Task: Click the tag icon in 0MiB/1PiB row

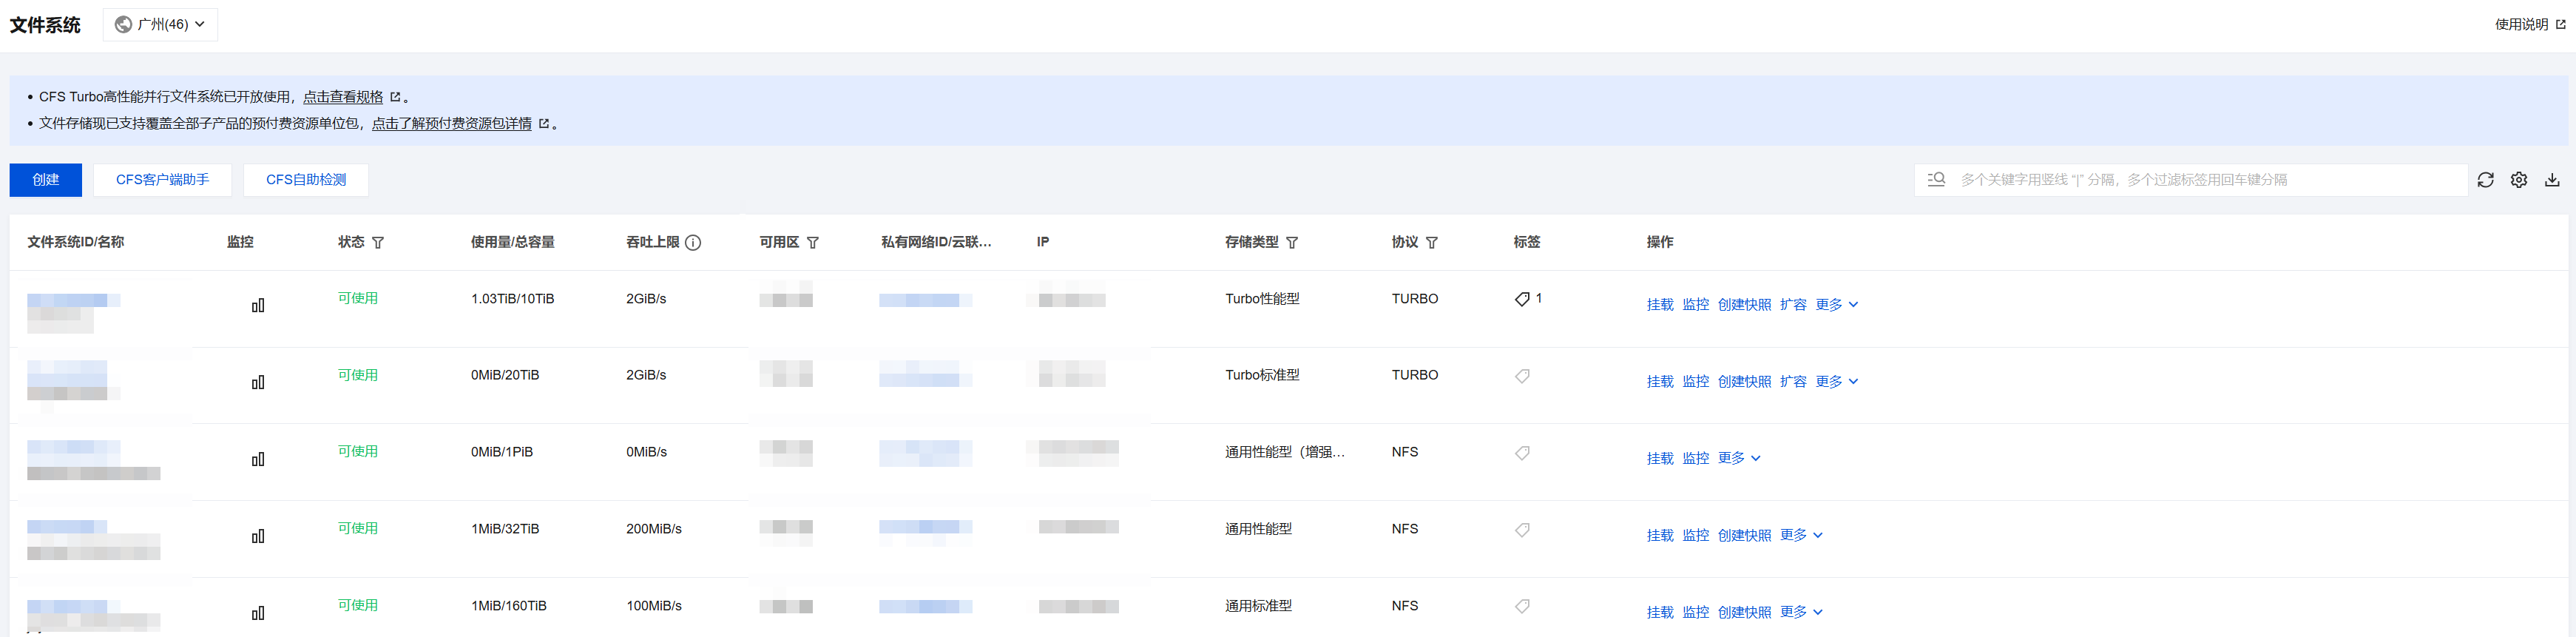Action: click(x=1522, y=453)
